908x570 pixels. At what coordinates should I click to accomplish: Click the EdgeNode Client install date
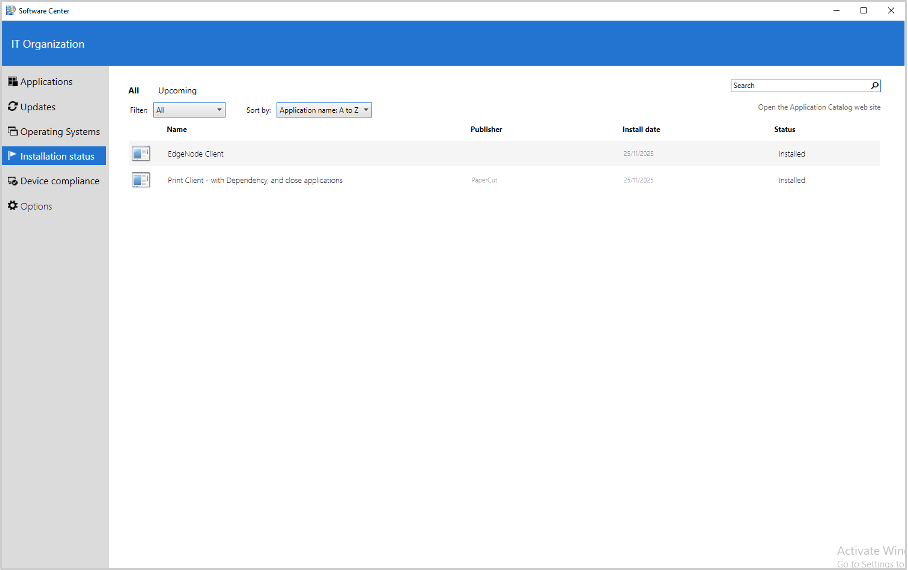coord(638,154)
